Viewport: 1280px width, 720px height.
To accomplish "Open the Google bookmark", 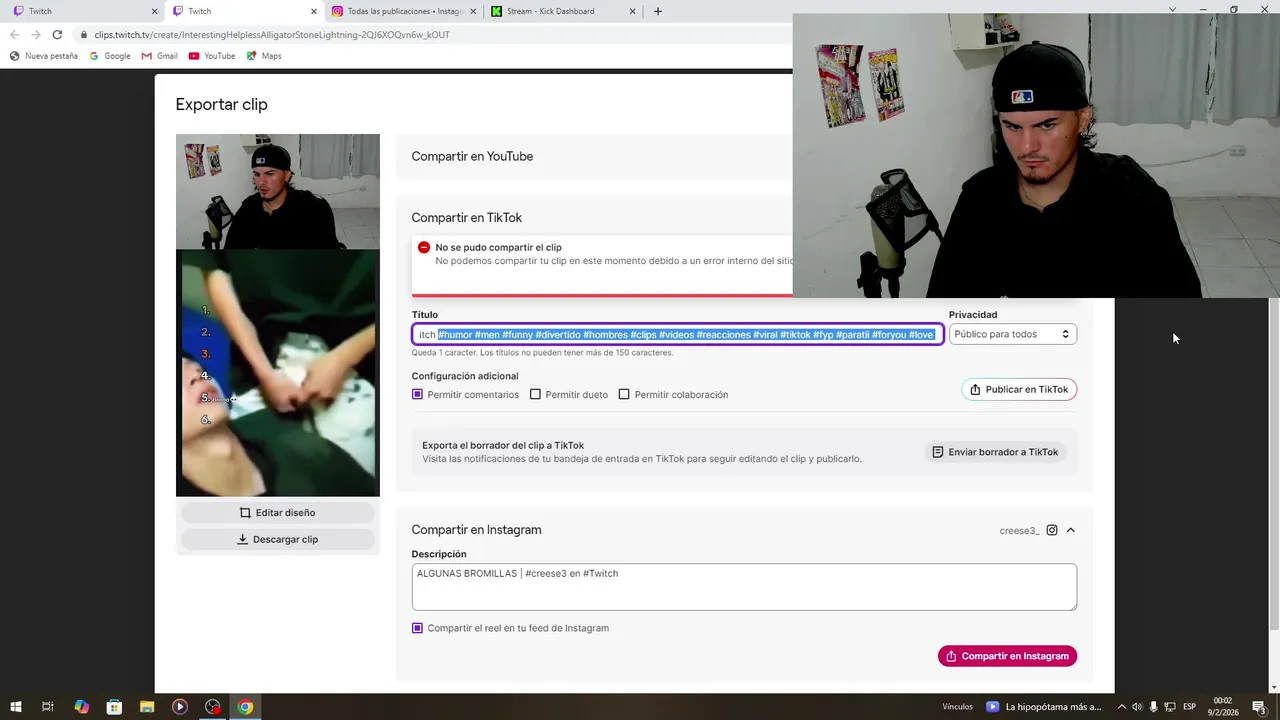I will pos(111,56).
